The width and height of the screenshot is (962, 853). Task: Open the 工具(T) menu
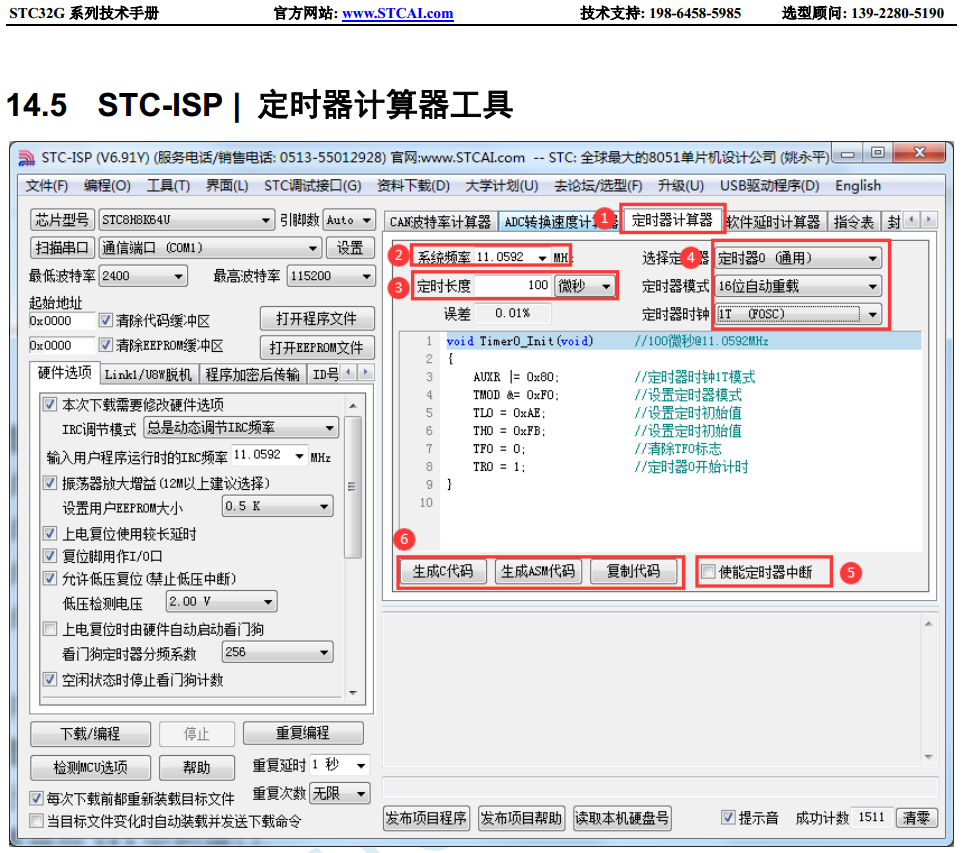(x=168, y=186)
